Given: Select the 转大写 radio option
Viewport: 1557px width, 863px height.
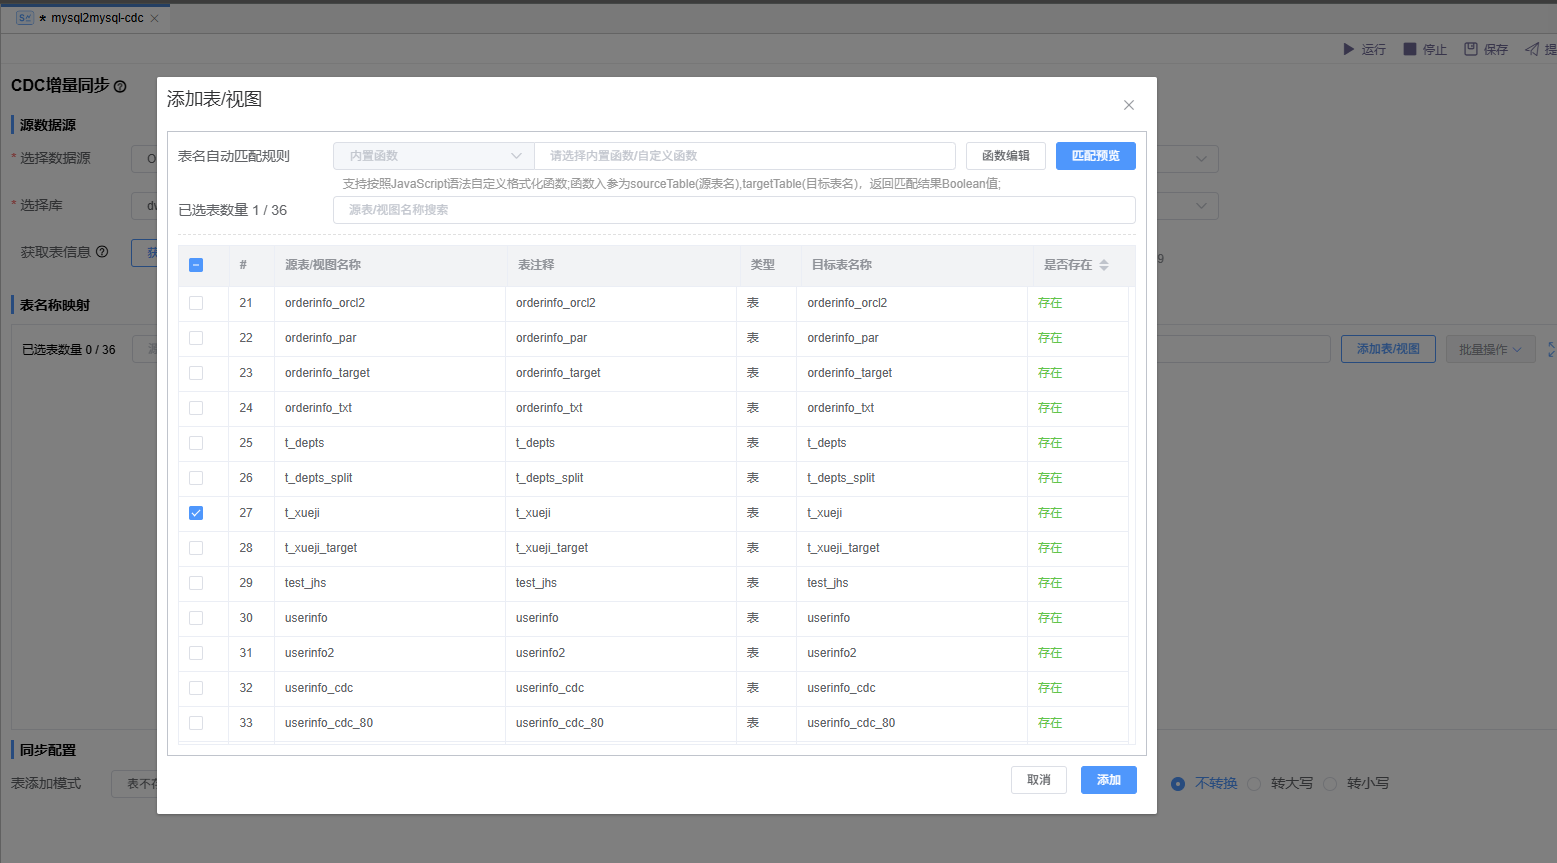Looking at the screenshot, I should [x=1255, y=784].
